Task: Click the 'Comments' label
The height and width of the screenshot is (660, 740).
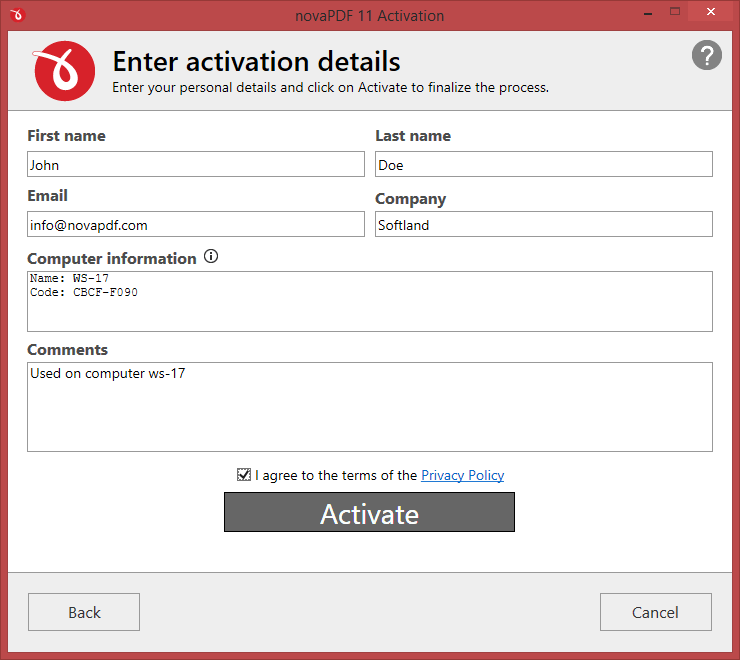Action: [67, 350]
